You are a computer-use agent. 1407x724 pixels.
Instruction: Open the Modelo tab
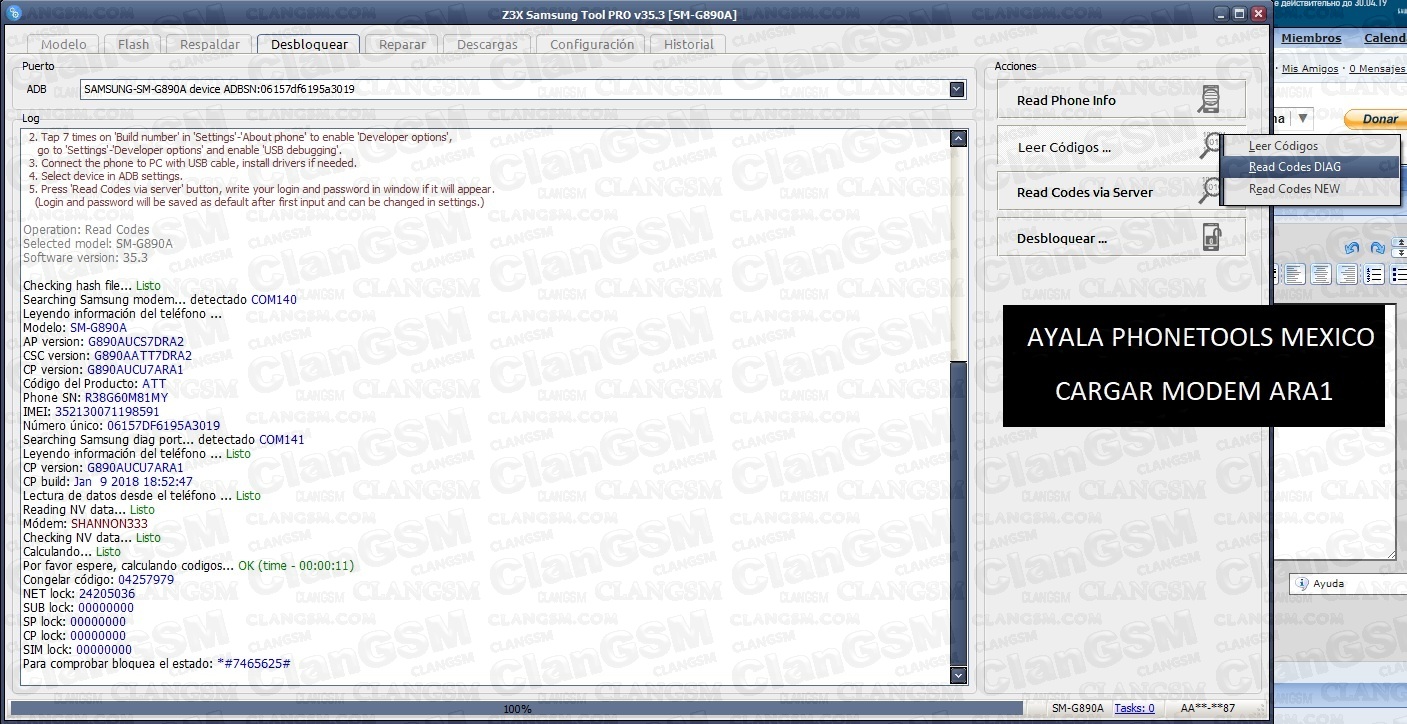click(64, 44)
